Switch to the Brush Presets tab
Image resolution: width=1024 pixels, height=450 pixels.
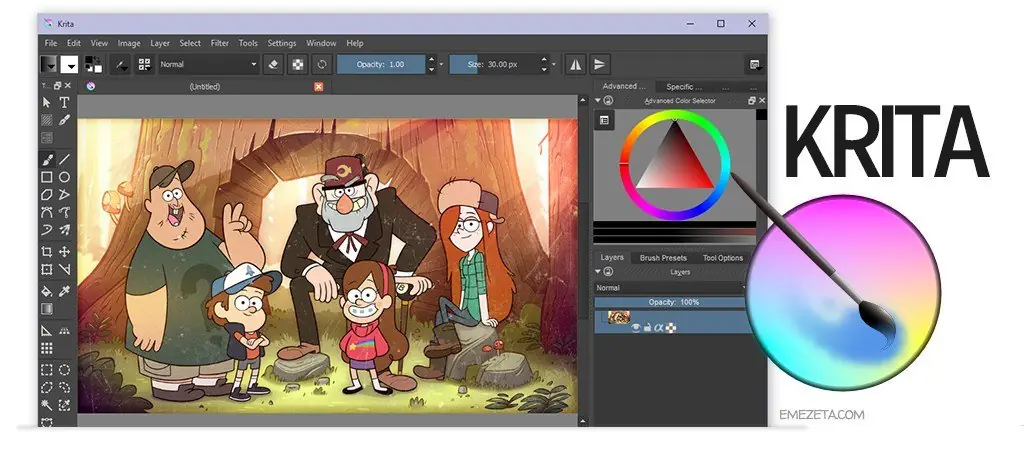(x=662, y=257)
